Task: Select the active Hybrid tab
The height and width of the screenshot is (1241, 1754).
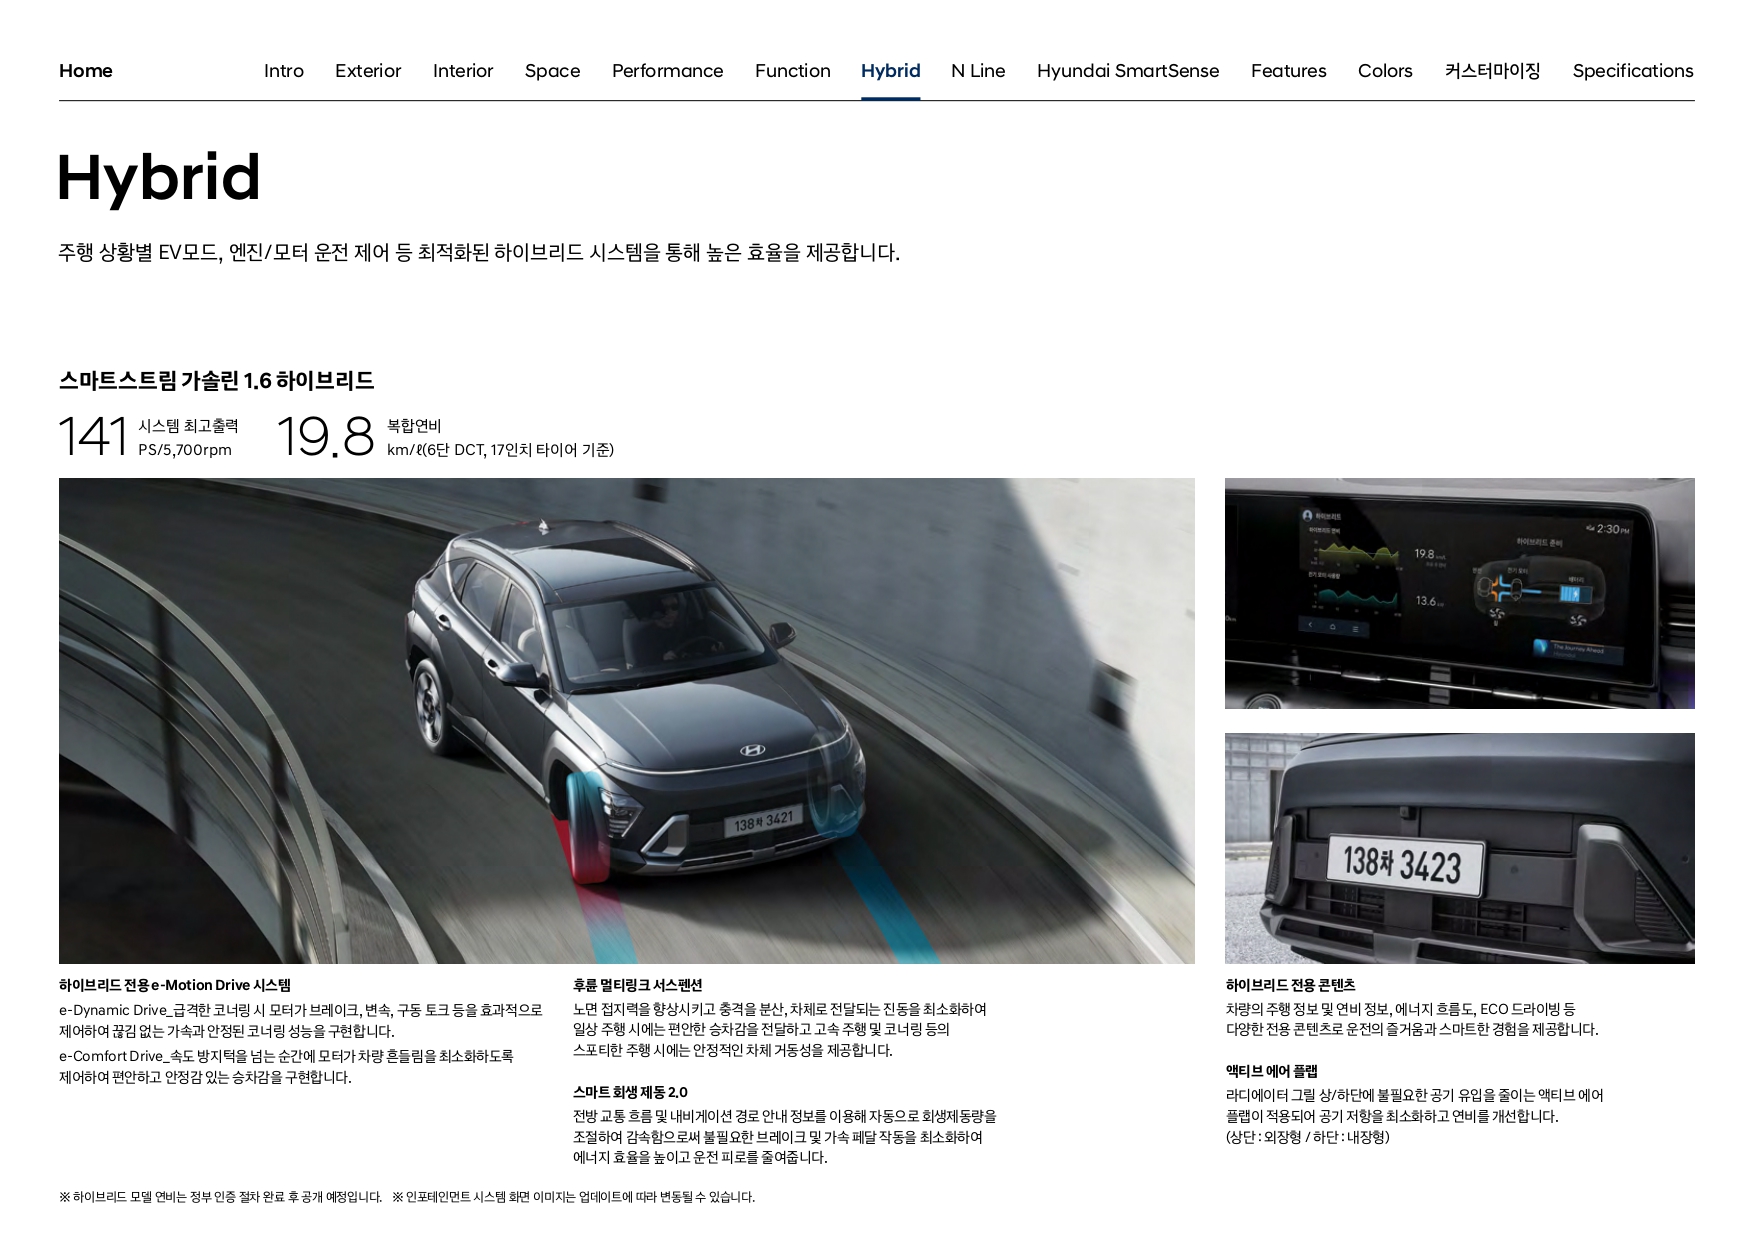Action: tap(890, 71)
